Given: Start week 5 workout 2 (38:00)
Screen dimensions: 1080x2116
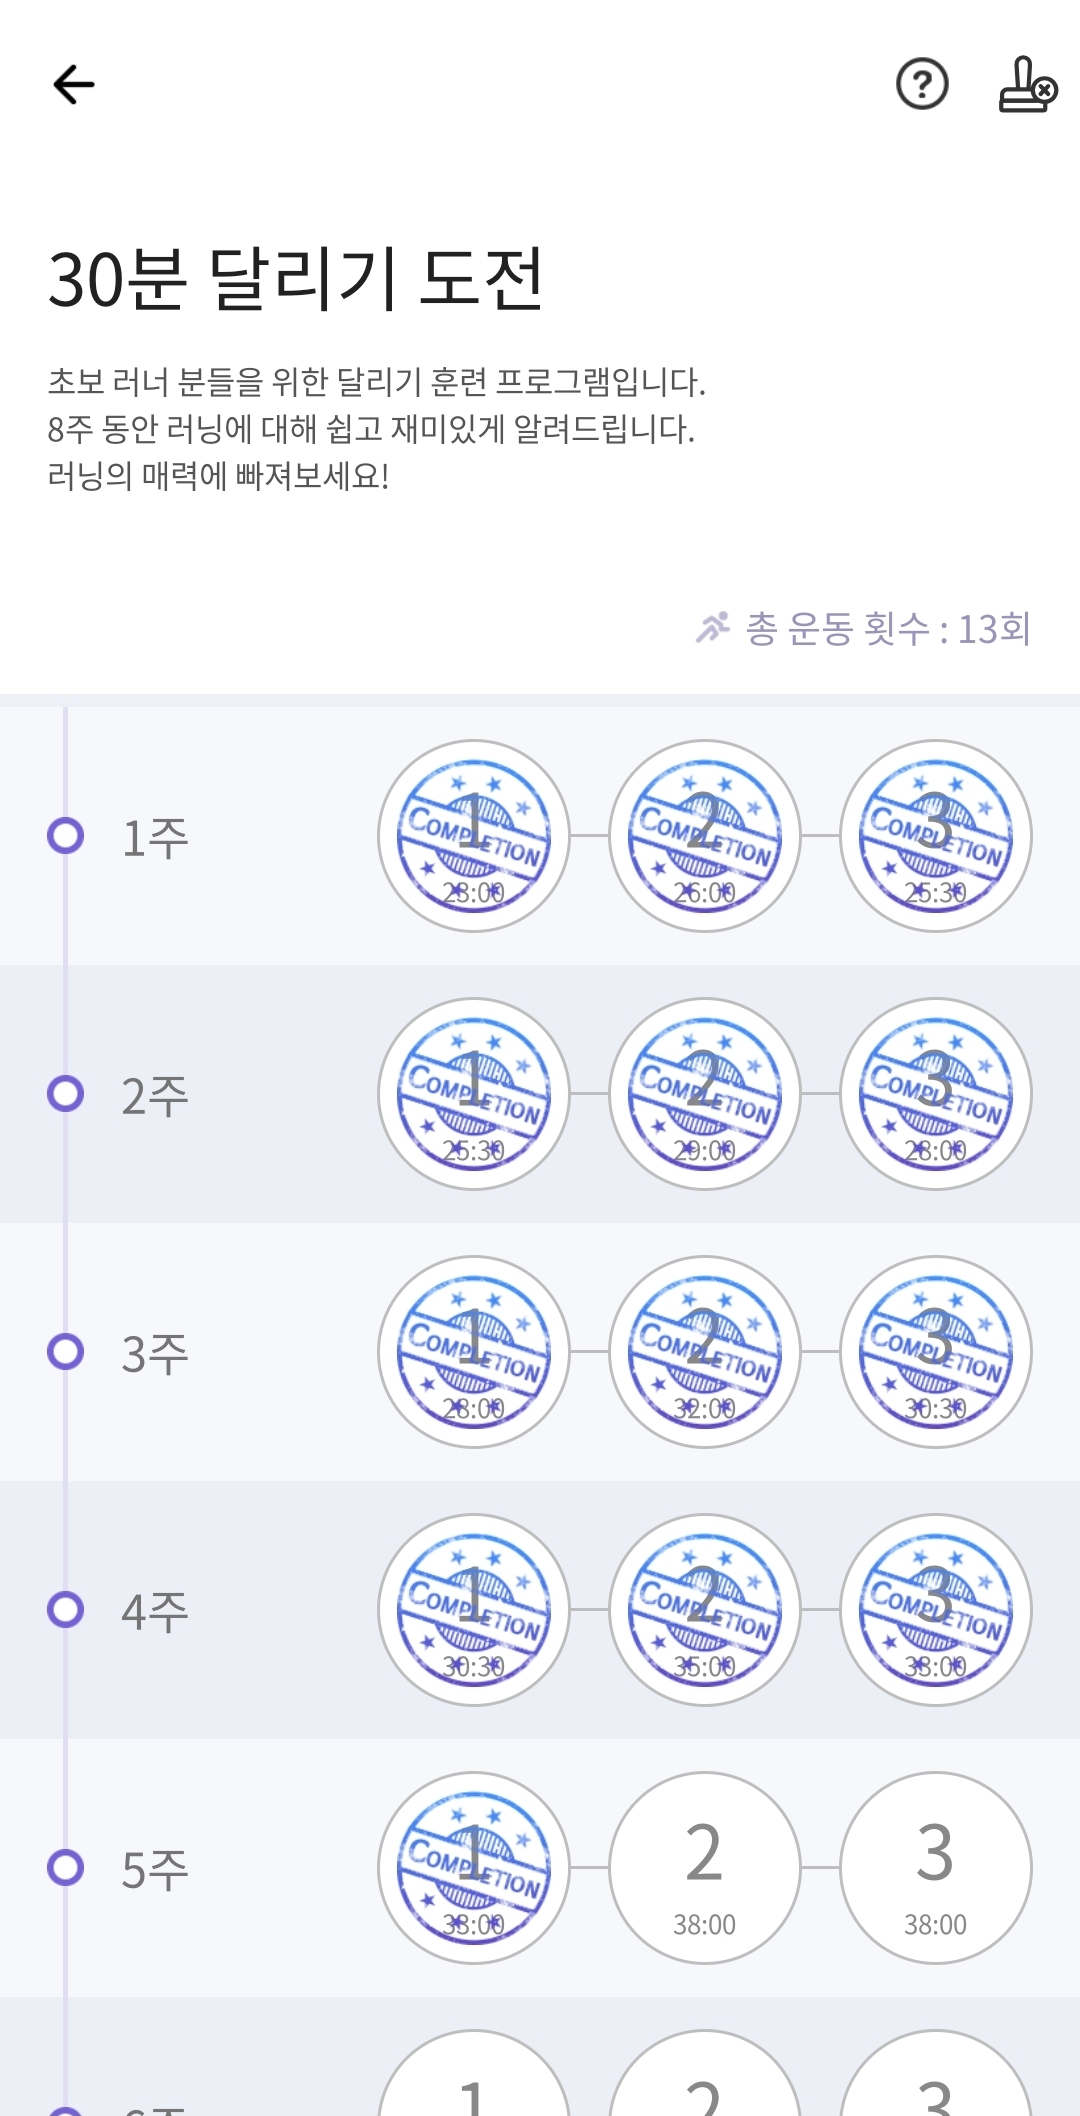Looking at the screenshot, I should coord(704,1868).
